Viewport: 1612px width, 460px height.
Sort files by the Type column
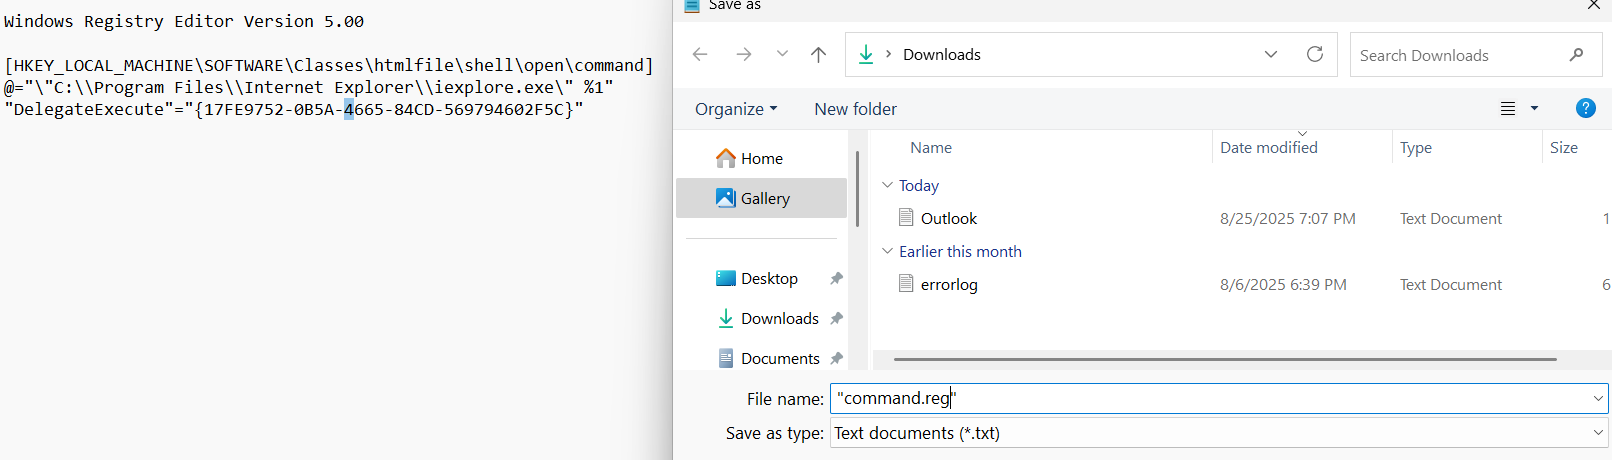(1416, 147)
